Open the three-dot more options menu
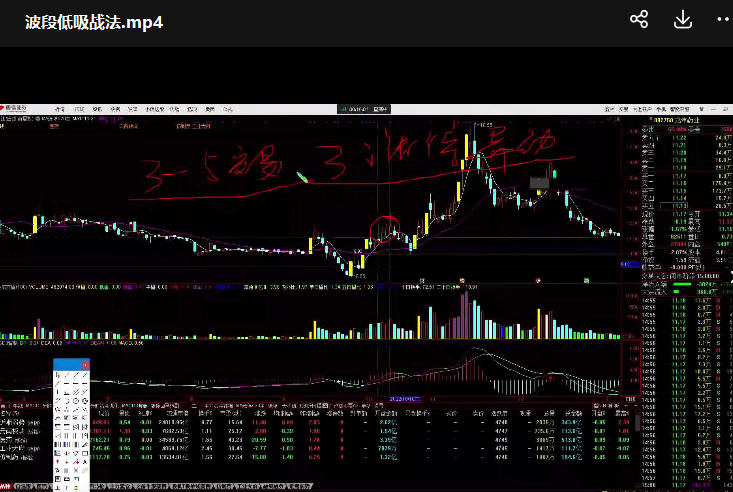The image size is (733, 492). [724, 20]
